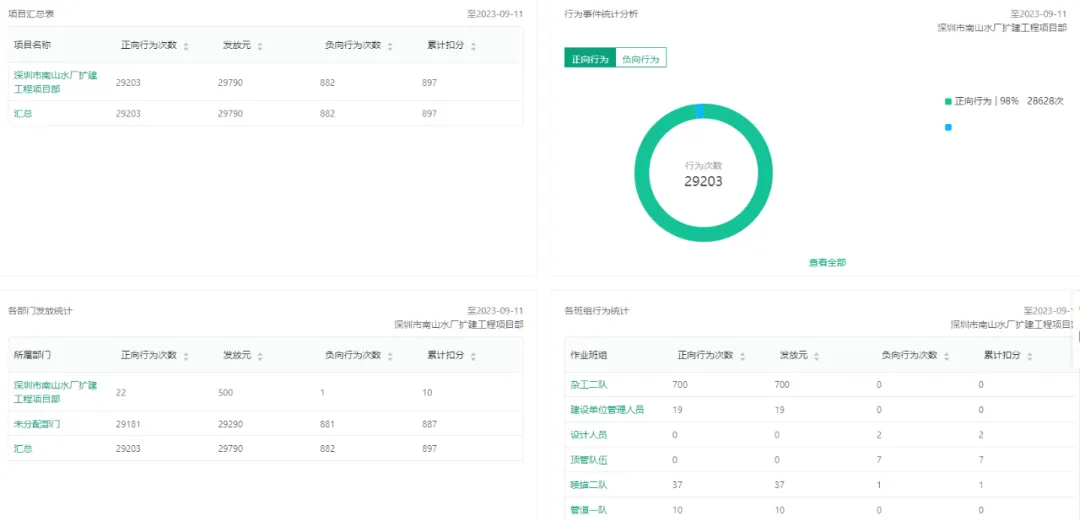Sort 项目汇总表 by 累计扣分

pos(473,46)
